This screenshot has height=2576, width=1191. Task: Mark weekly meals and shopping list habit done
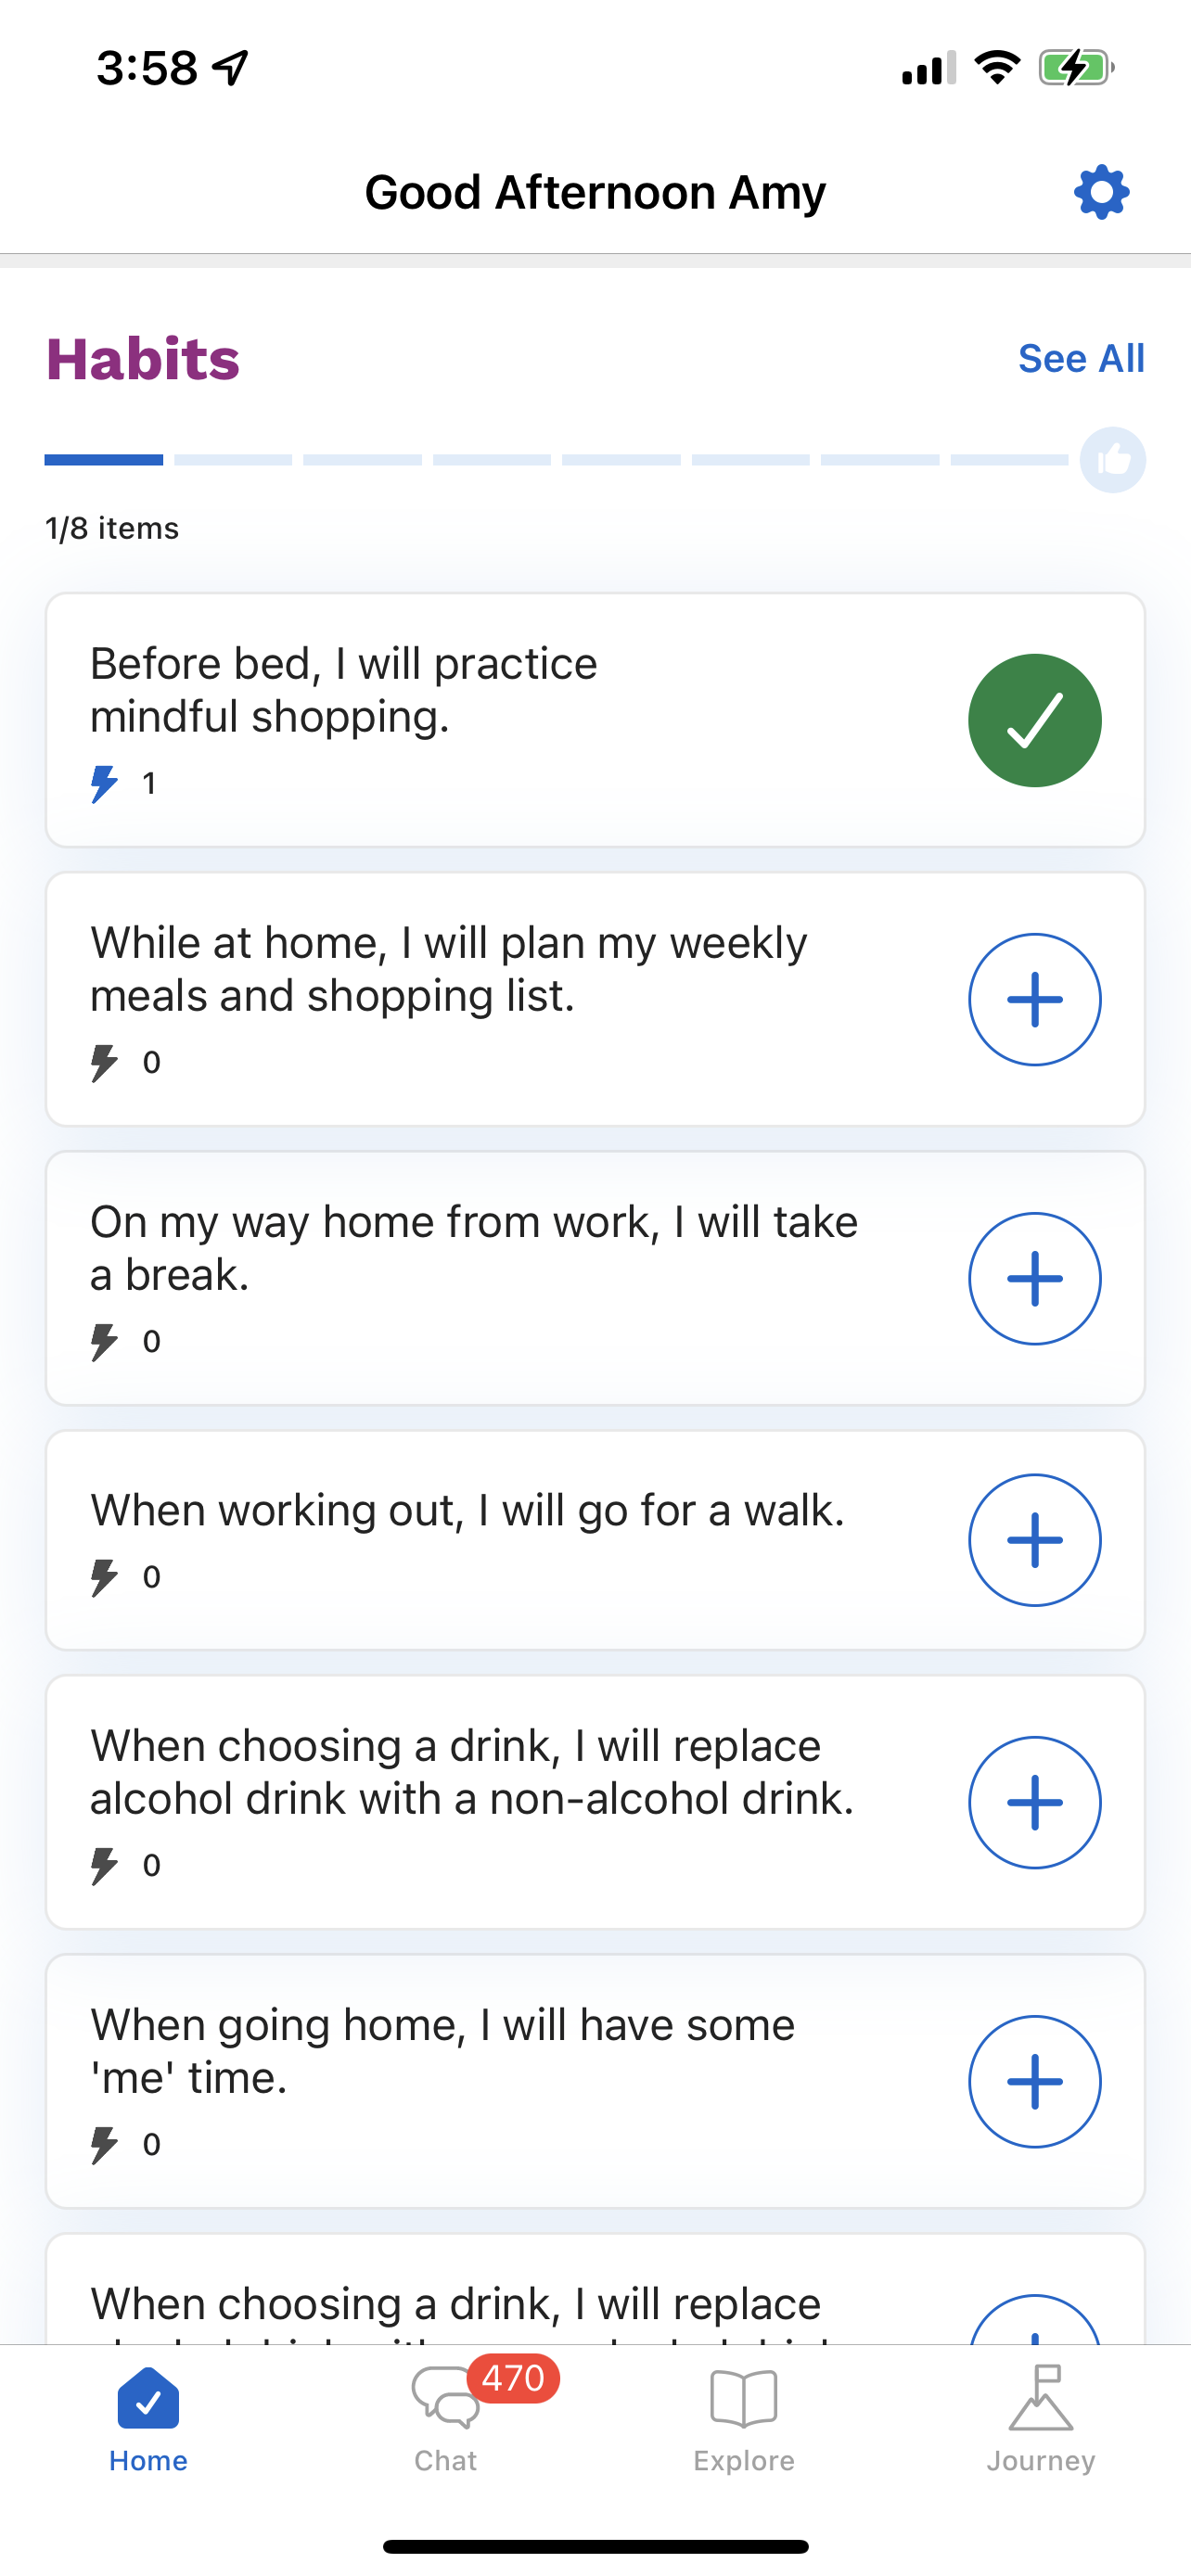point(1034,999)
